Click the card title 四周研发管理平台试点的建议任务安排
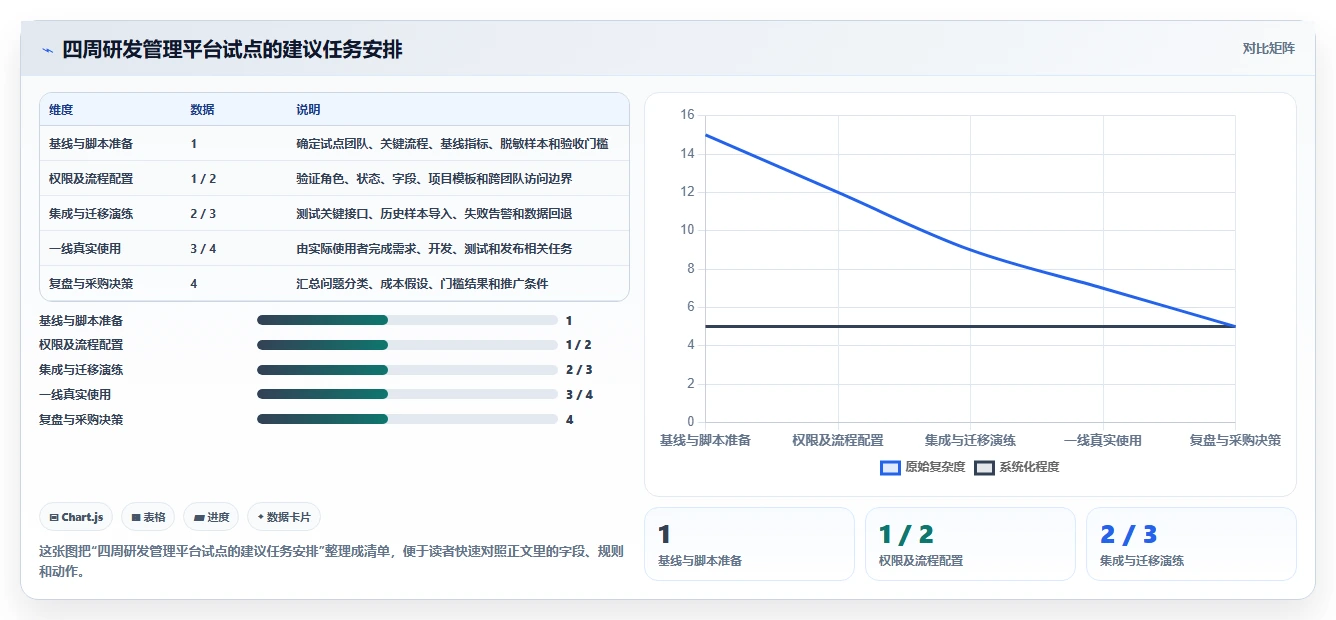The width and height of the screenshot is (1336, 620). [232, 50]
